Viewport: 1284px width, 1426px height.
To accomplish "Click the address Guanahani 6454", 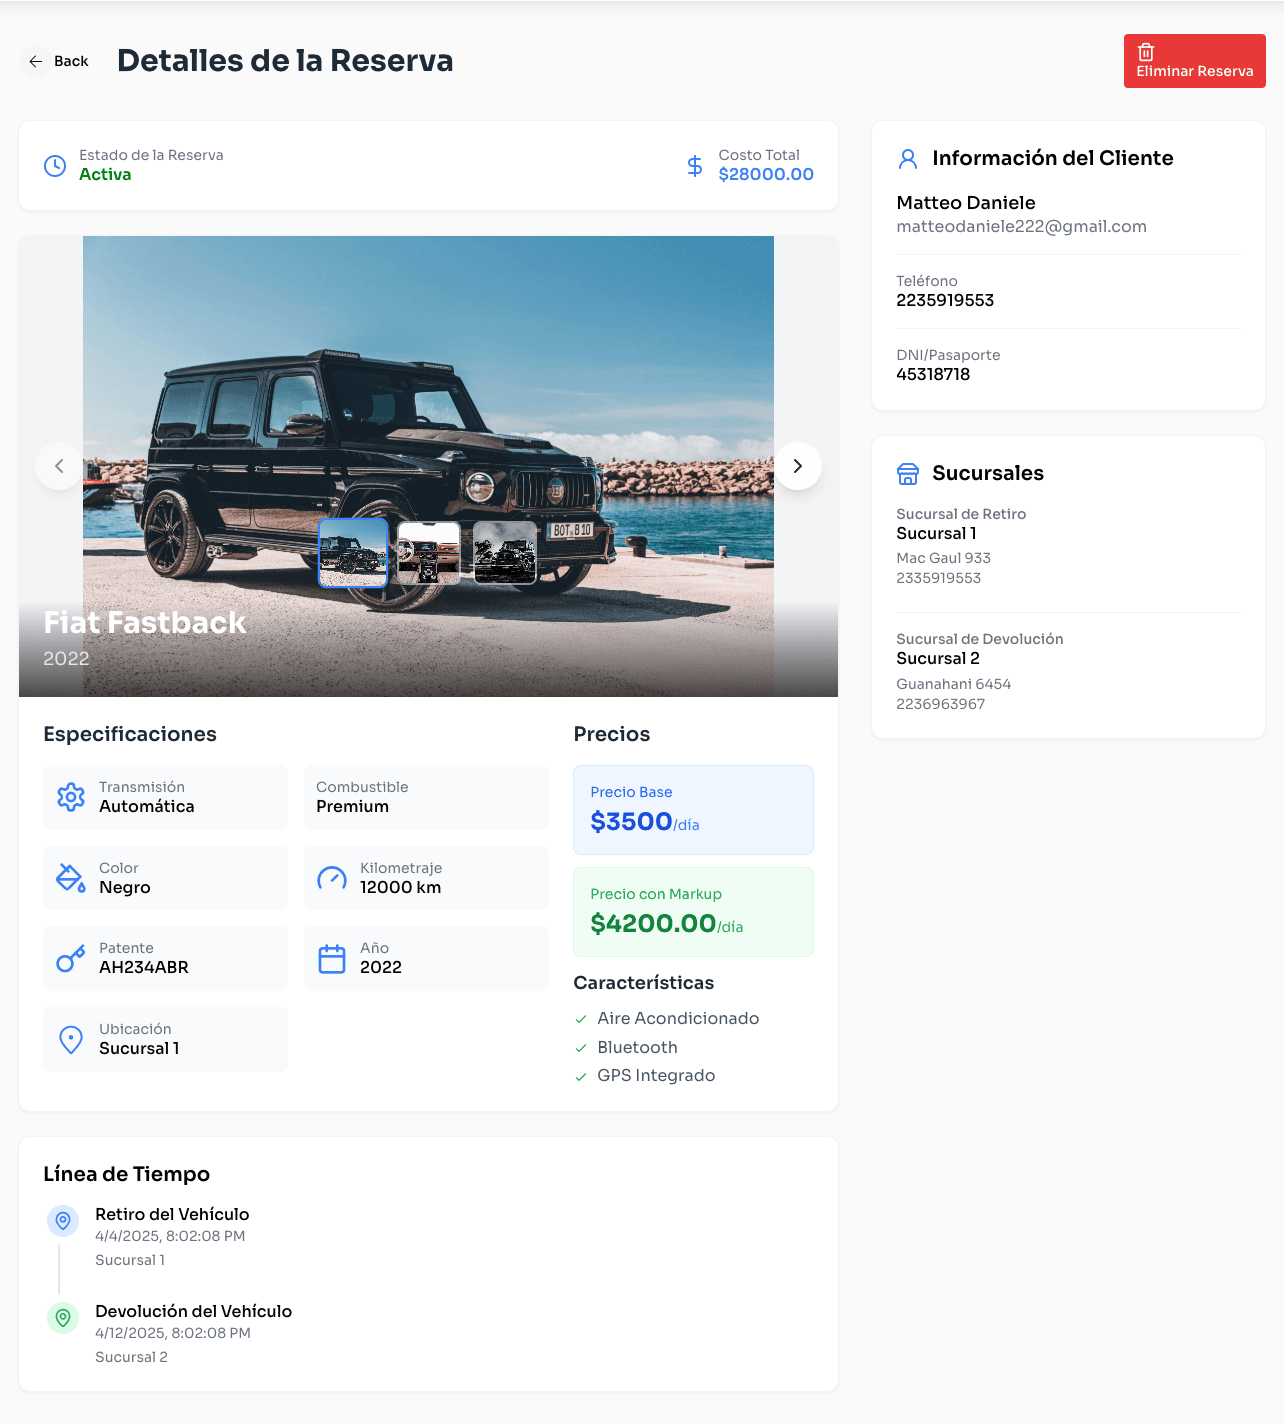I will pos(953,684).
